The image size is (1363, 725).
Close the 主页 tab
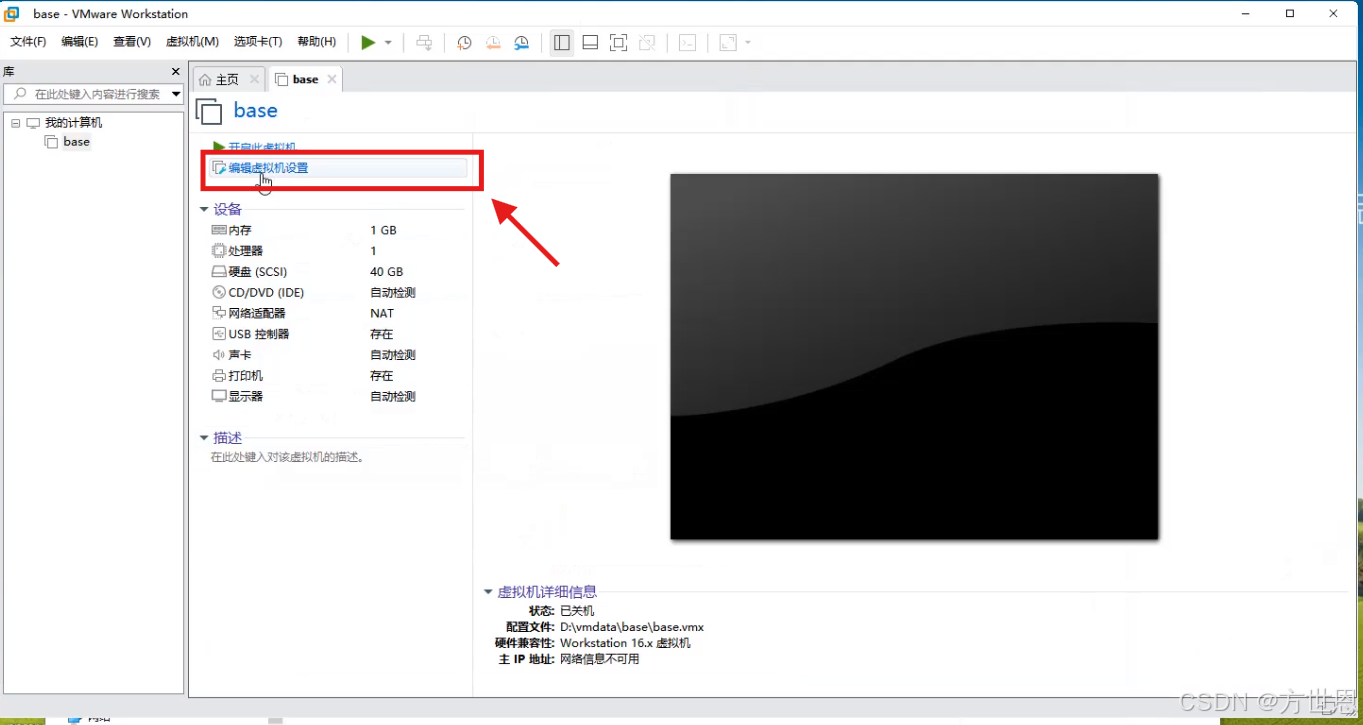pyautogui.click(x=254, y=79)
